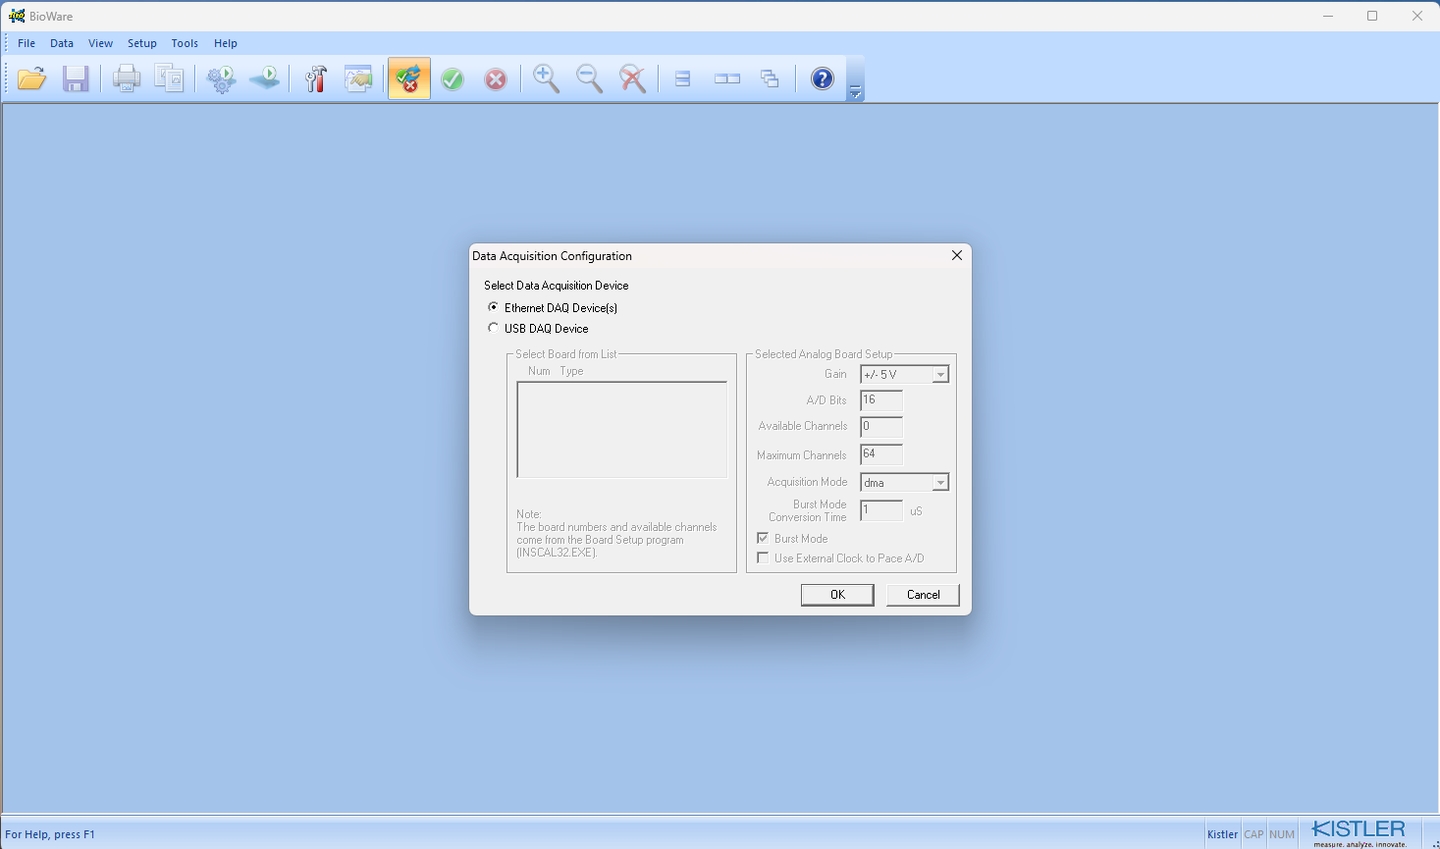1440x849 pixels.
Task: Click the zoom in magnifier icon
Action: [x=546, y=79]
